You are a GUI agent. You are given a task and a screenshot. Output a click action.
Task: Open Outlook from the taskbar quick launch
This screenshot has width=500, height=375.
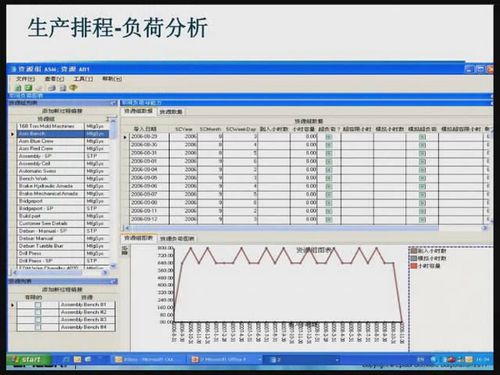click(x=77, y=359)
